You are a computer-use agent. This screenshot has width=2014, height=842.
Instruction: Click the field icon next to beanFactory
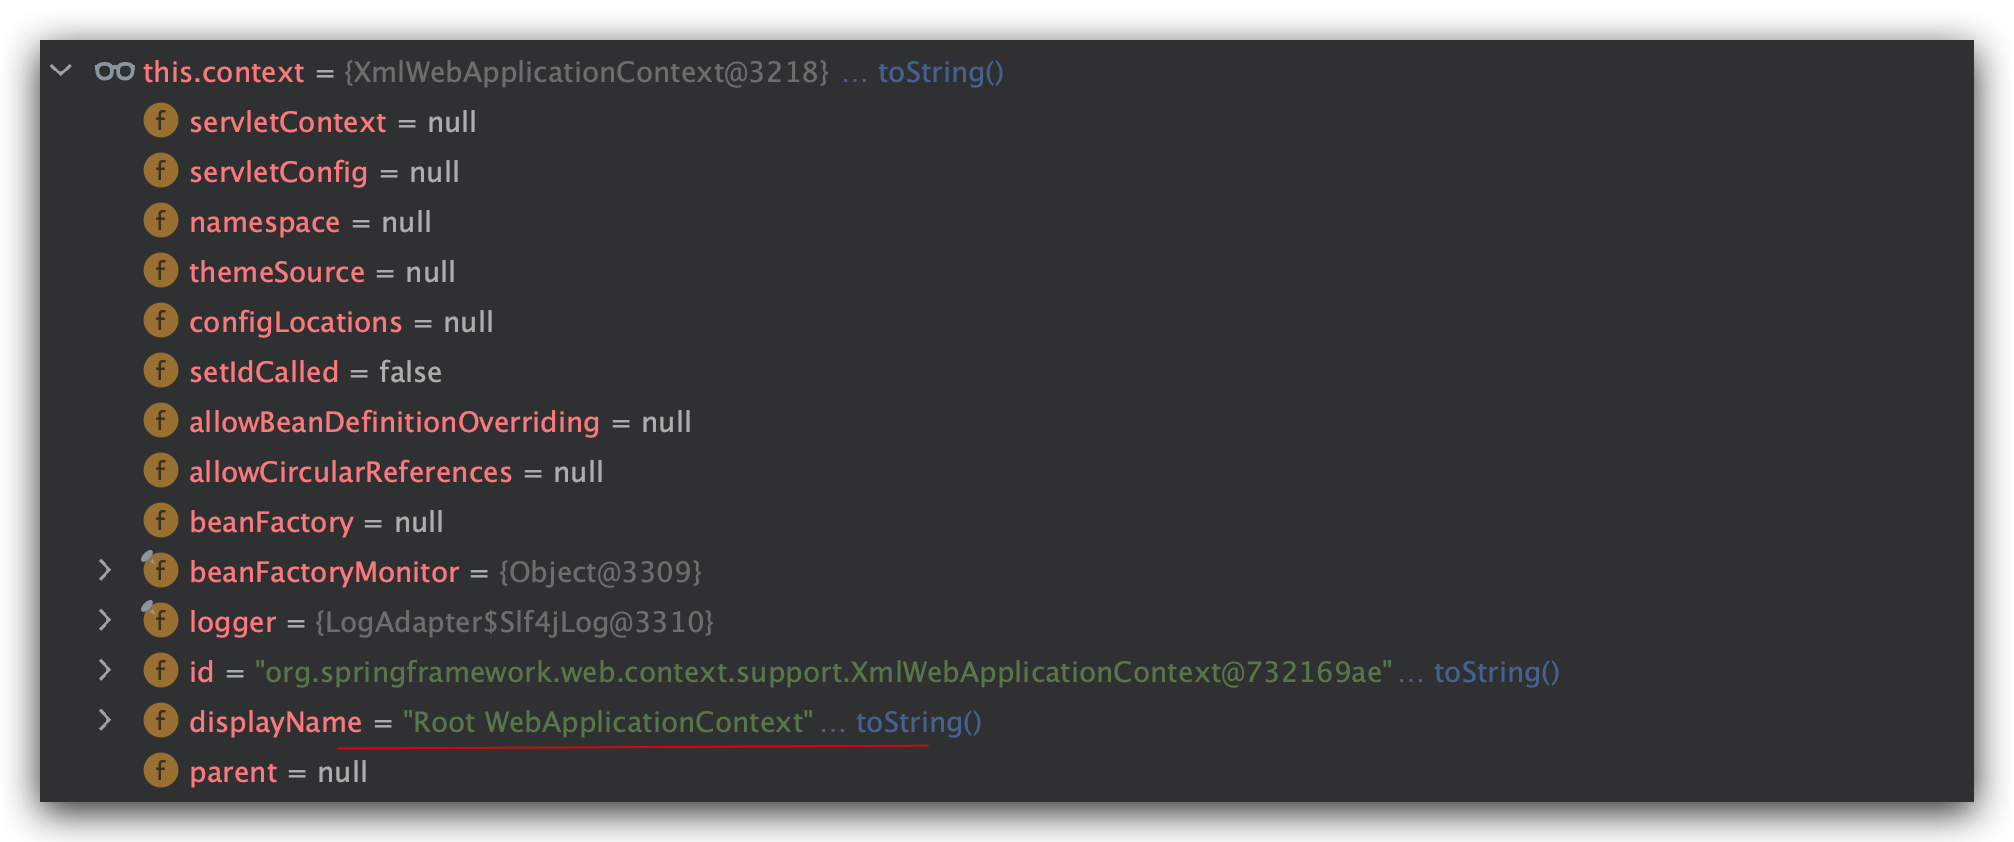160,521
